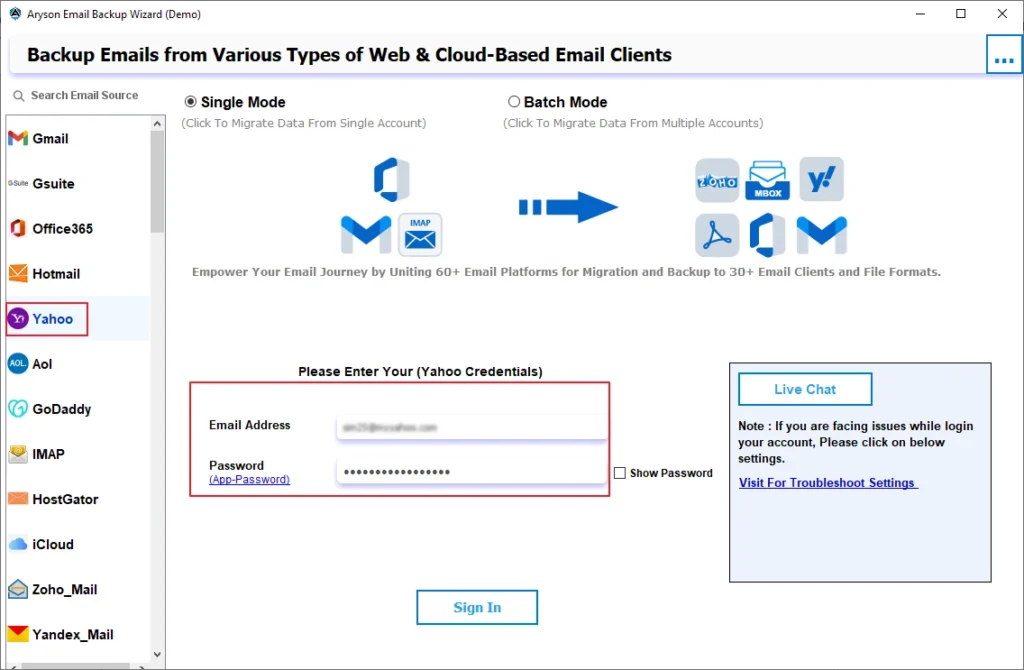Click the IMAP envelope icon in sidebar
Image resolution: width=1024 pixels, height=670 pixels.
18,454
